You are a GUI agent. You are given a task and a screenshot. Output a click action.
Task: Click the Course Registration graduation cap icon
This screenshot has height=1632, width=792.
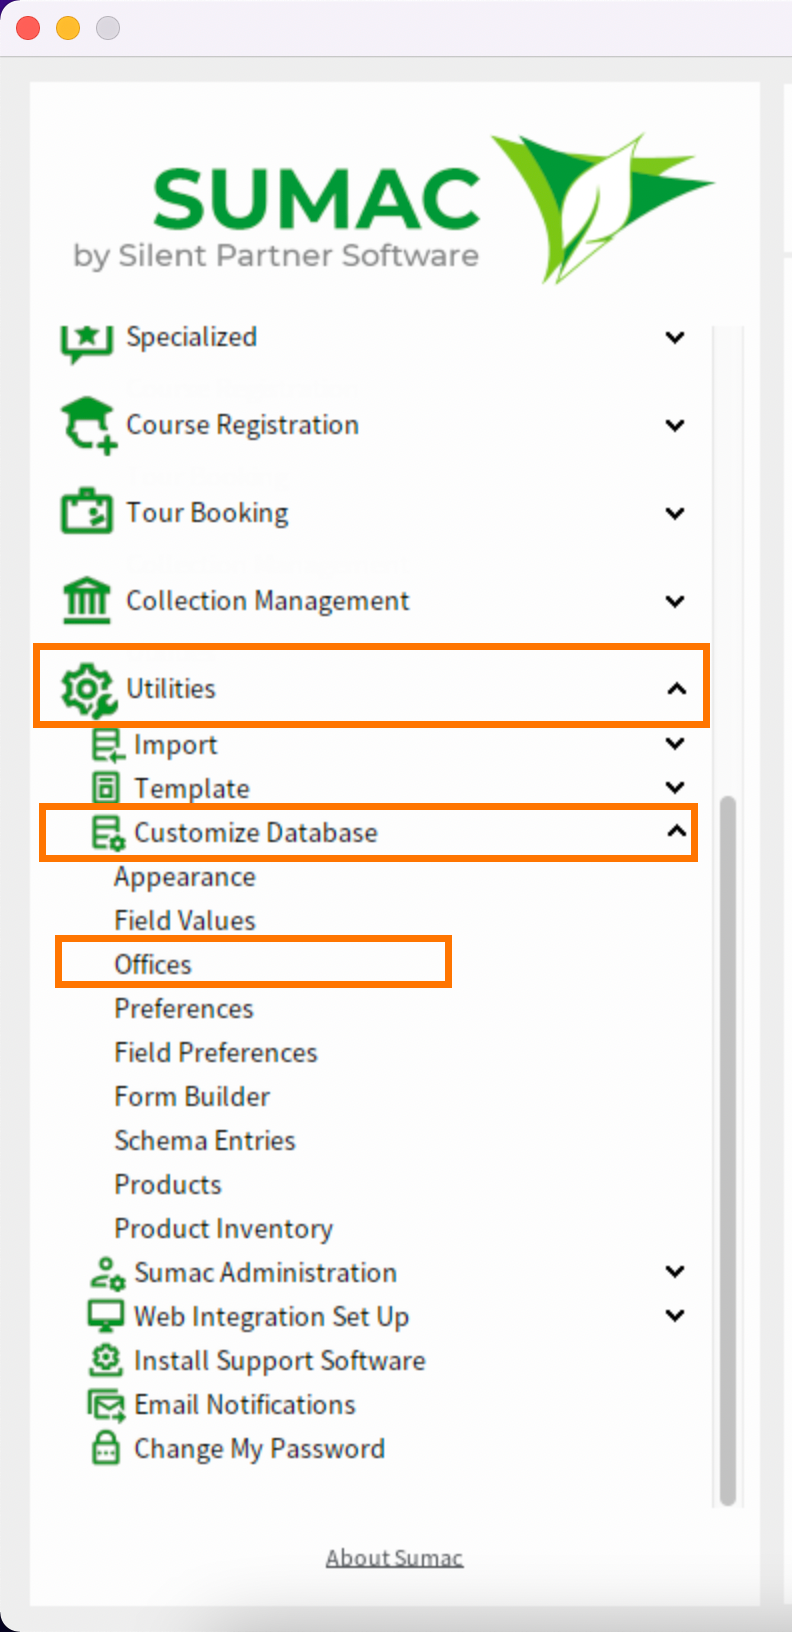(x=87, y=425)
